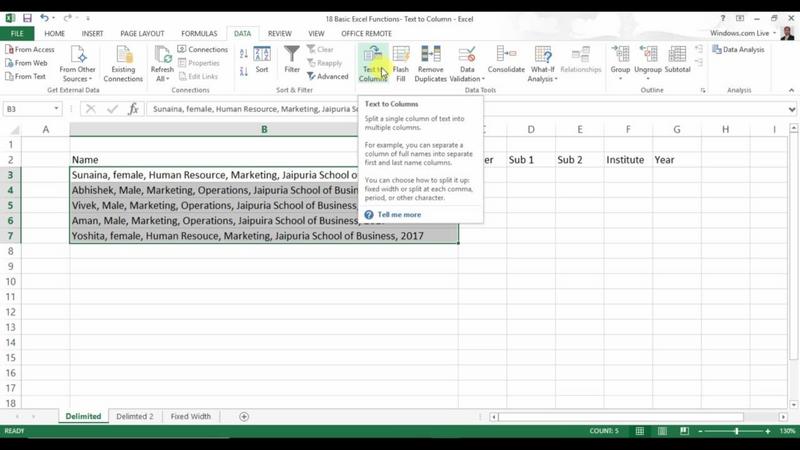
Task: Switch to Page Break Preview in status bar
Action: (684, 431)
